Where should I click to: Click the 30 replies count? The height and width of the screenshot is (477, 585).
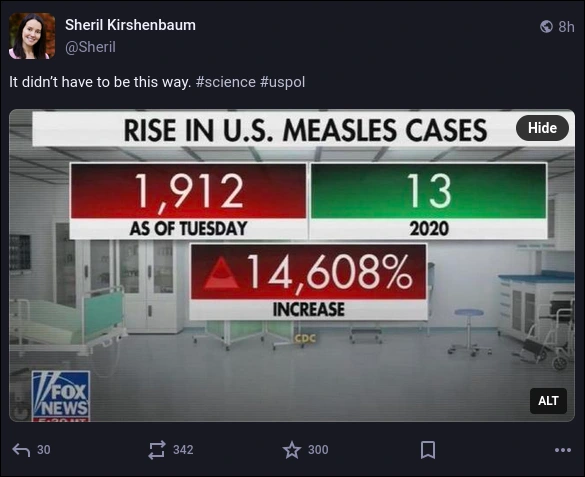[x=44, y=450]
